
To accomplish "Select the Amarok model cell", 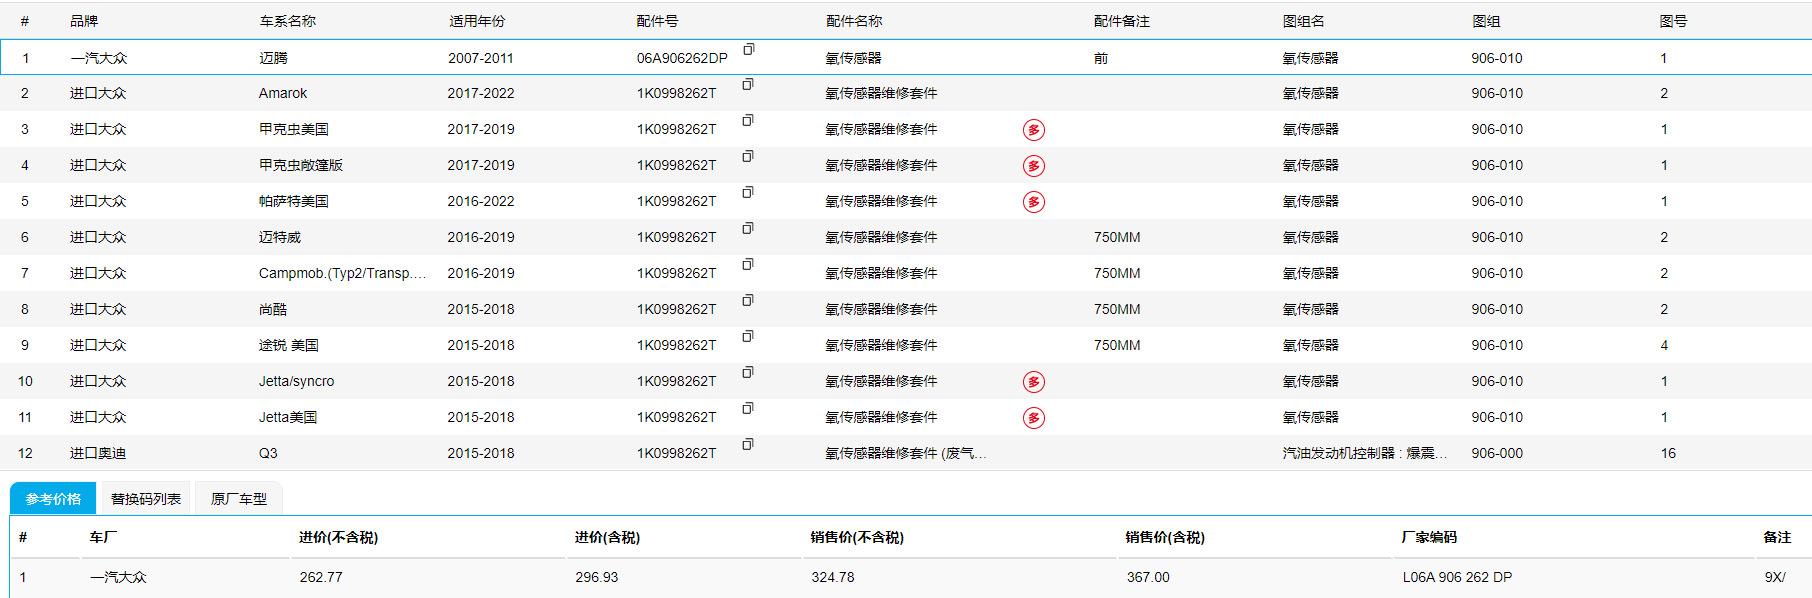I will click(283, 93).
